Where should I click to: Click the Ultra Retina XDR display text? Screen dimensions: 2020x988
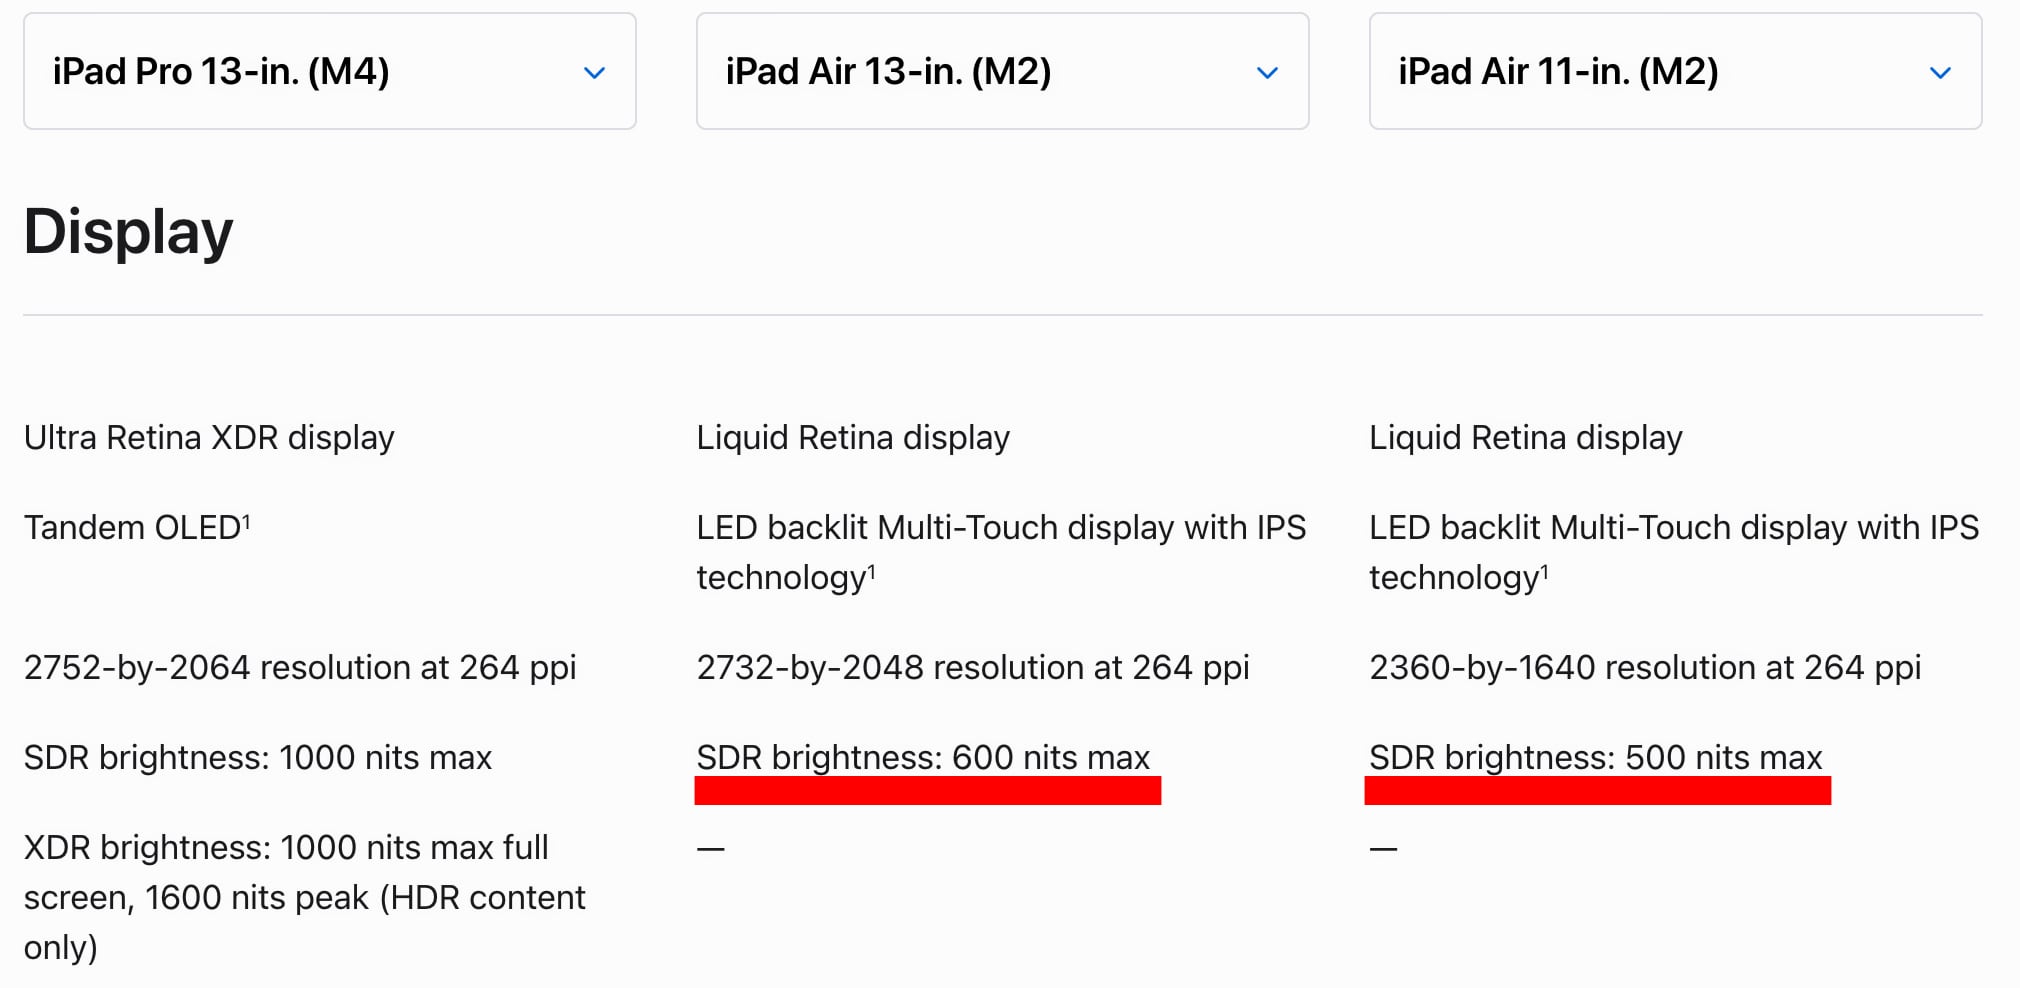209,438
